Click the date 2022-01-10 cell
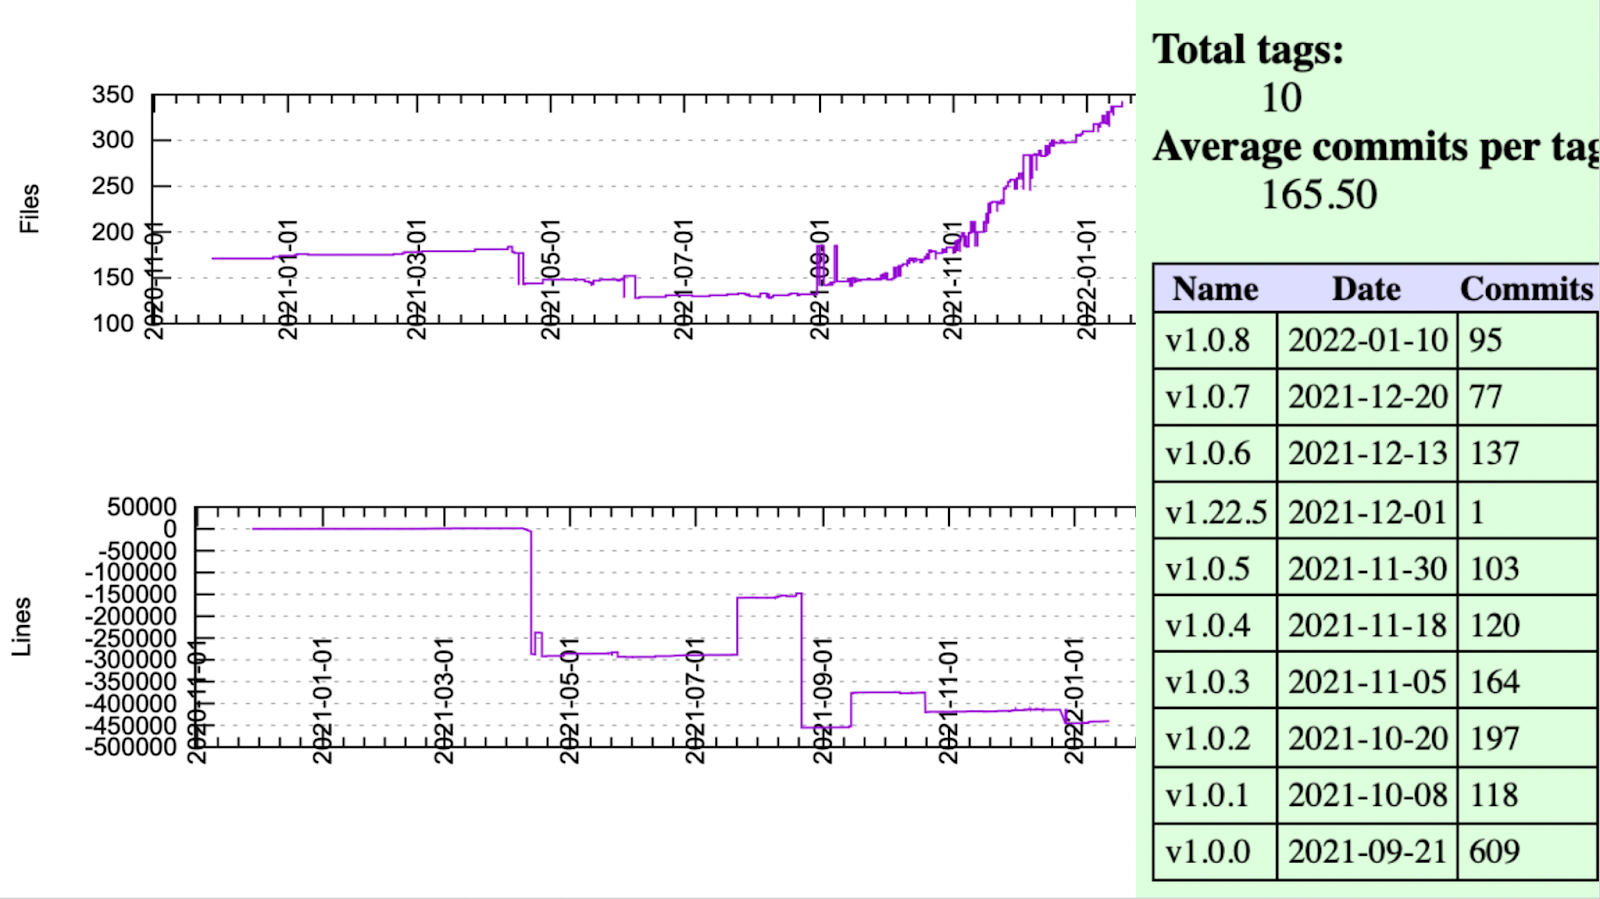1600x899 pixels. click(x=1367, y=341)
